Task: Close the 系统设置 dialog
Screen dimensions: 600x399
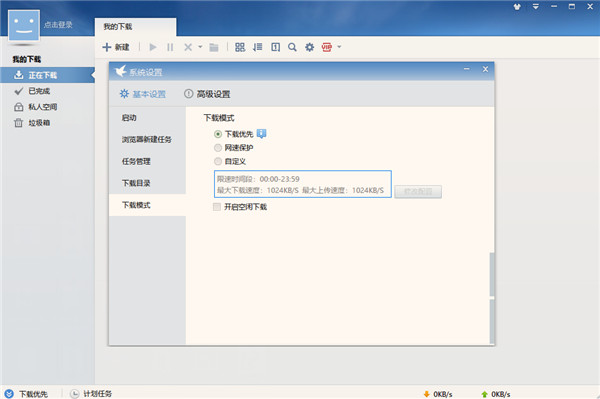Action: pos(485,69)
